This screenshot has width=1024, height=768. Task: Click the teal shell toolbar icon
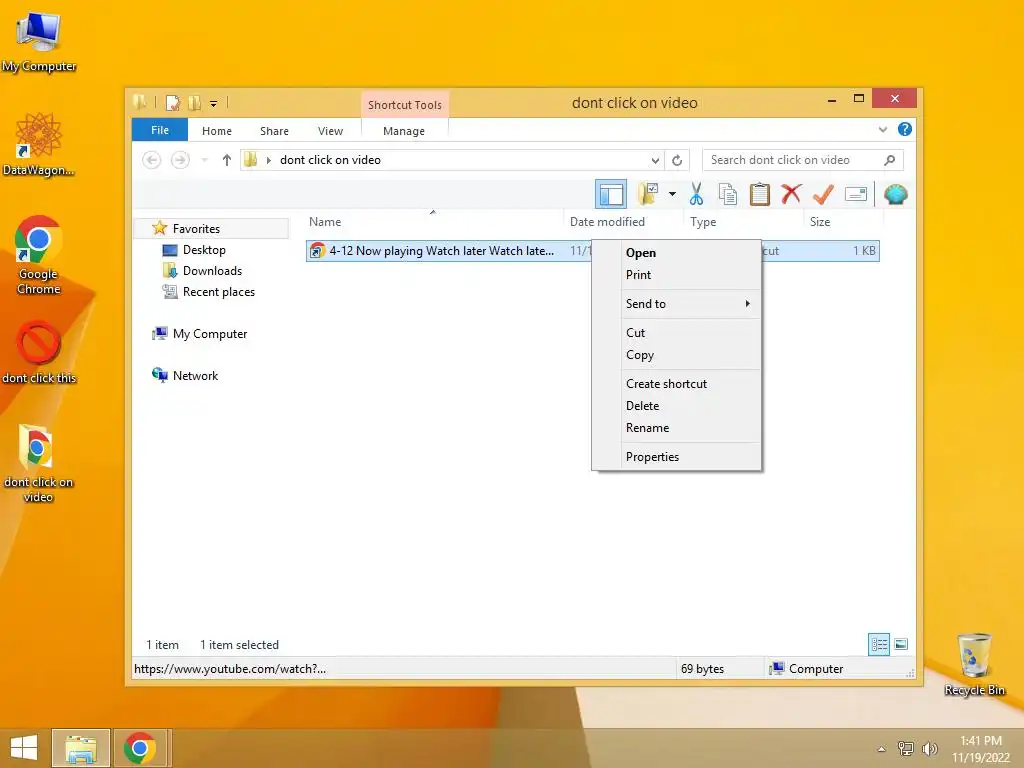coord(895,194)
